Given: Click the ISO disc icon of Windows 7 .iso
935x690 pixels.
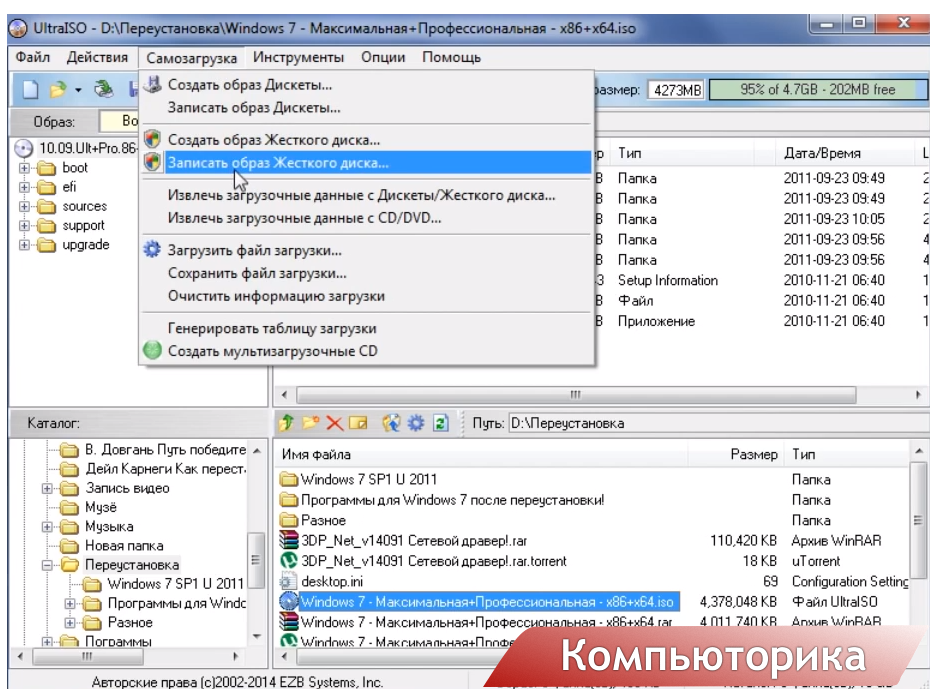Looking at the screenshot, I should (289, 601).
